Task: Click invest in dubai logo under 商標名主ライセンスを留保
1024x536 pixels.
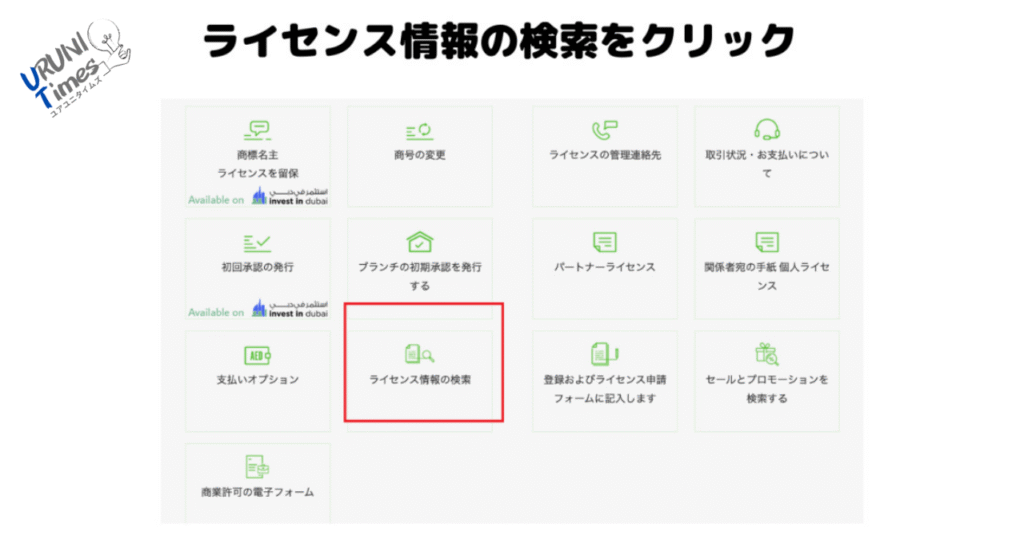Action: [x=290, y=197]
